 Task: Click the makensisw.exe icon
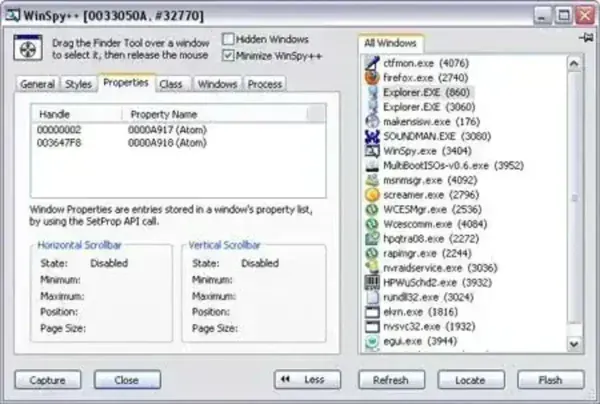click(x=372, y=122)
